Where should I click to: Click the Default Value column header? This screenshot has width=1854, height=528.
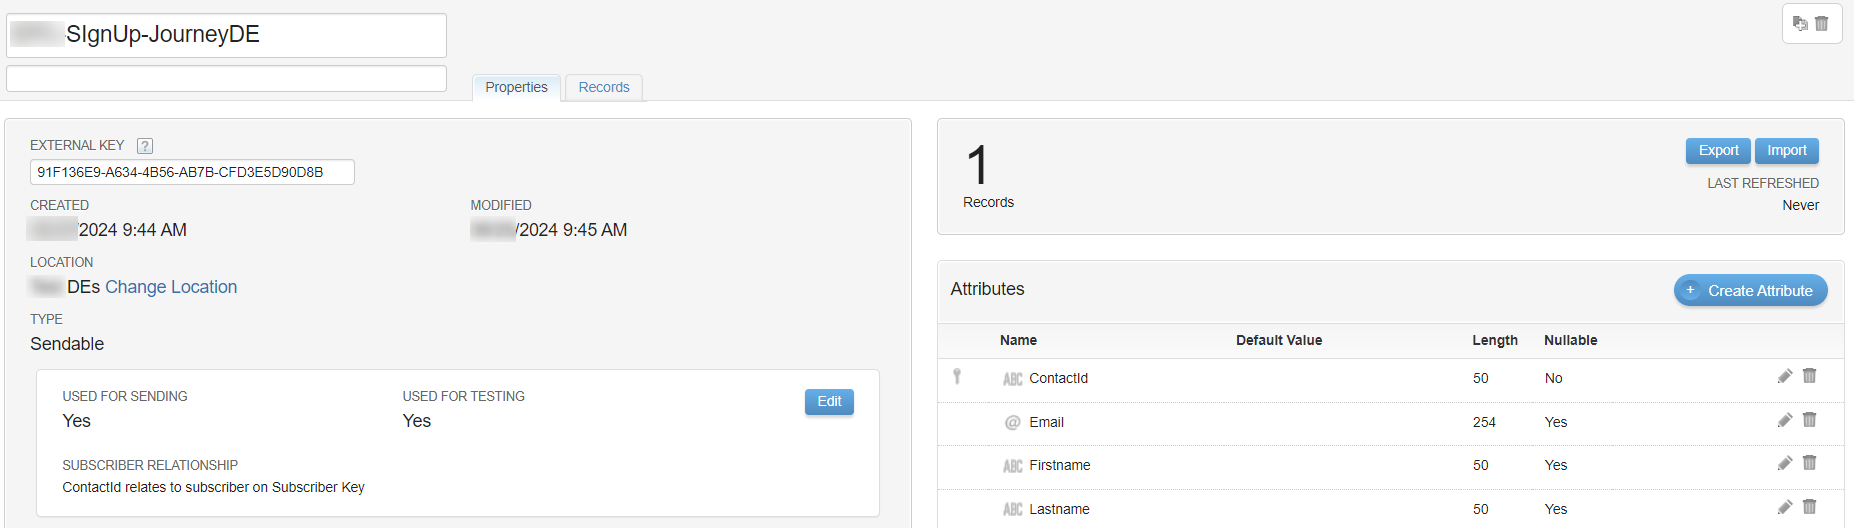1279,340
